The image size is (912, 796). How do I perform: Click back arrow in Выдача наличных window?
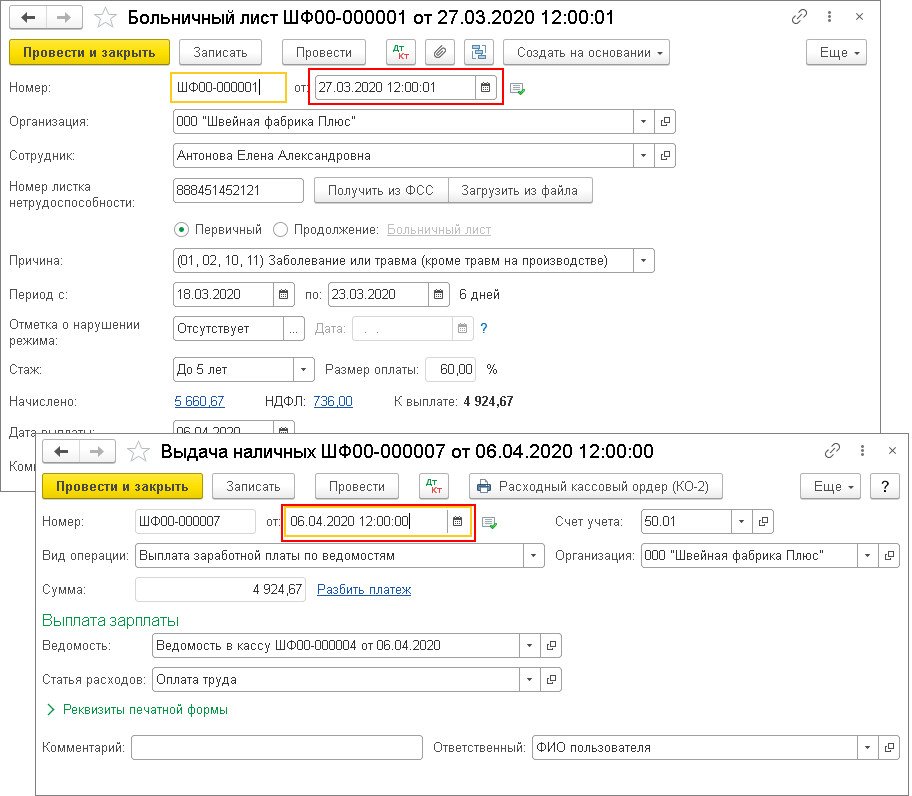(x=61, y=452)
